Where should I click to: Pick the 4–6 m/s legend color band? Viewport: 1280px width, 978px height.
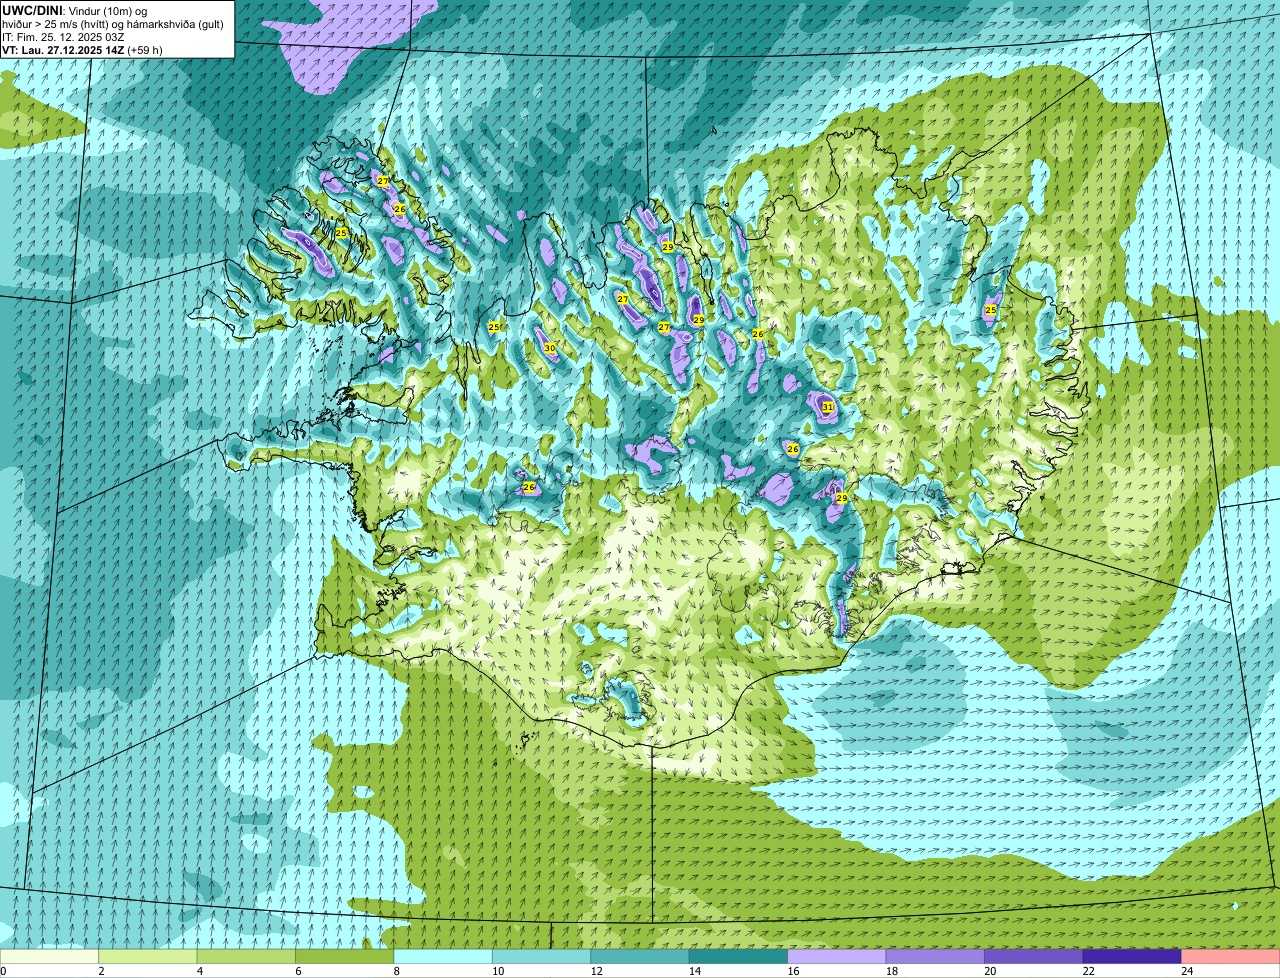coord(246,956)
